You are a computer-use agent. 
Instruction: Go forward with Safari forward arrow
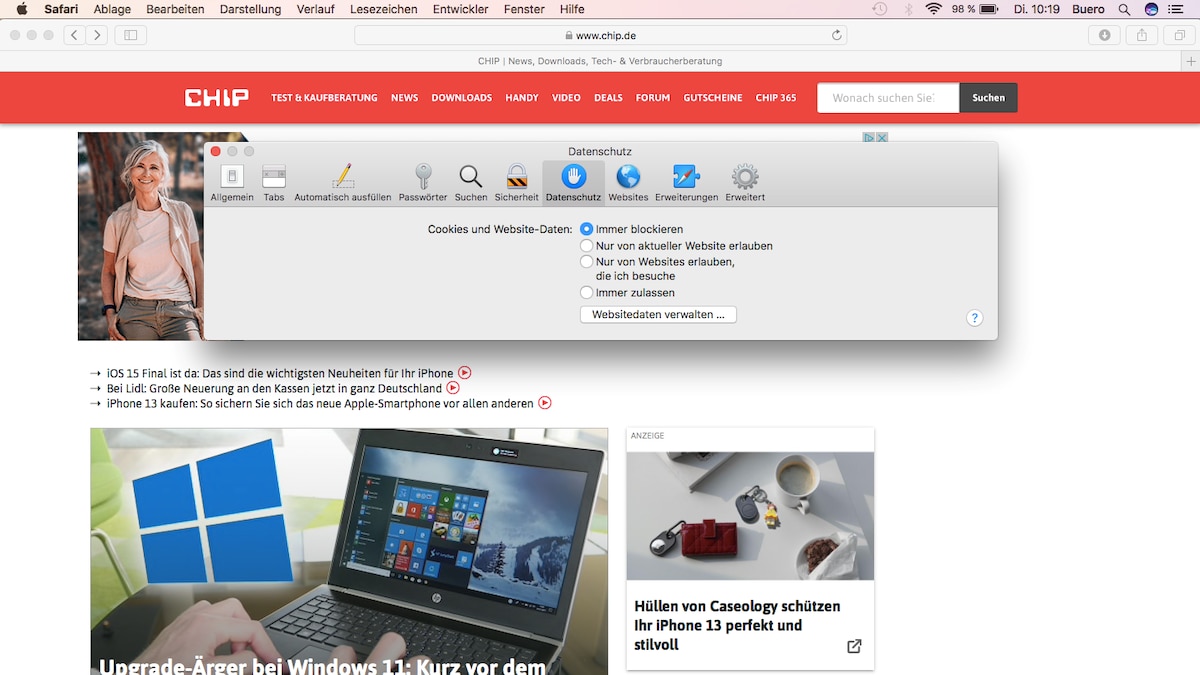[97, 35]
